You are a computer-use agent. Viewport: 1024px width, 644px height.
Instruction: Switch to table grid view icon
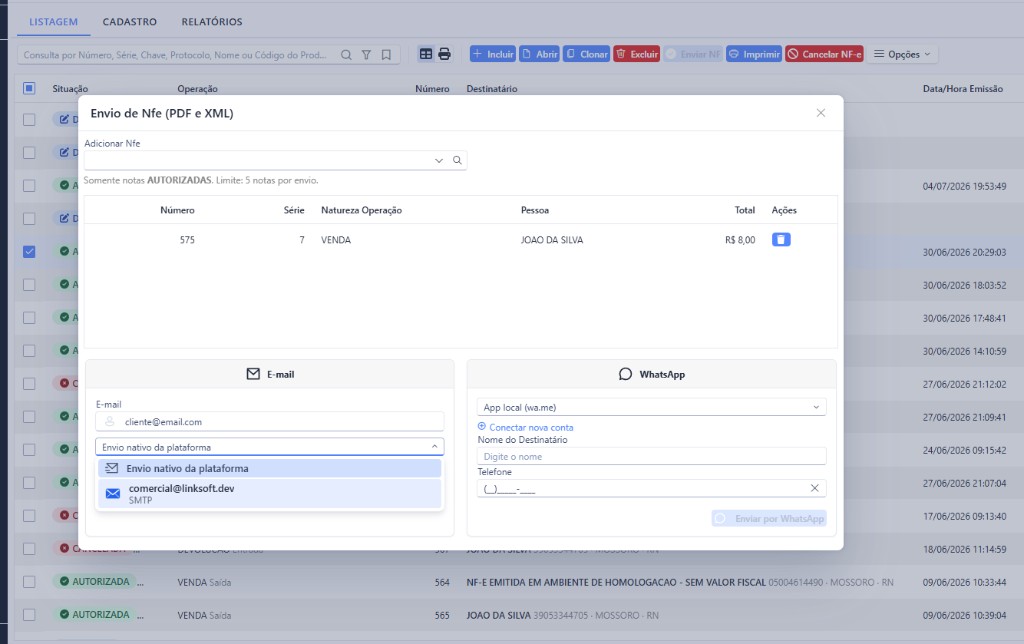tap(426, 54)
